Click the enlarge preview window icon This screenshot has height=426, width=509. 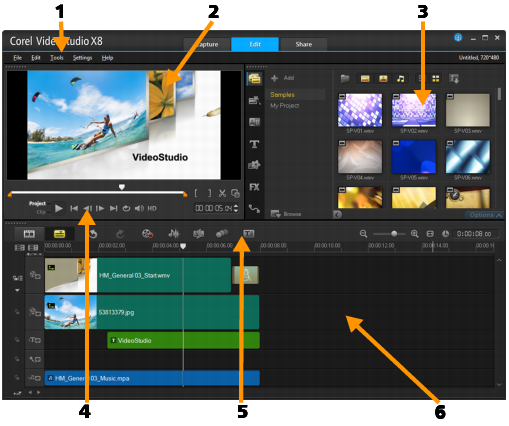pos(235,193)
